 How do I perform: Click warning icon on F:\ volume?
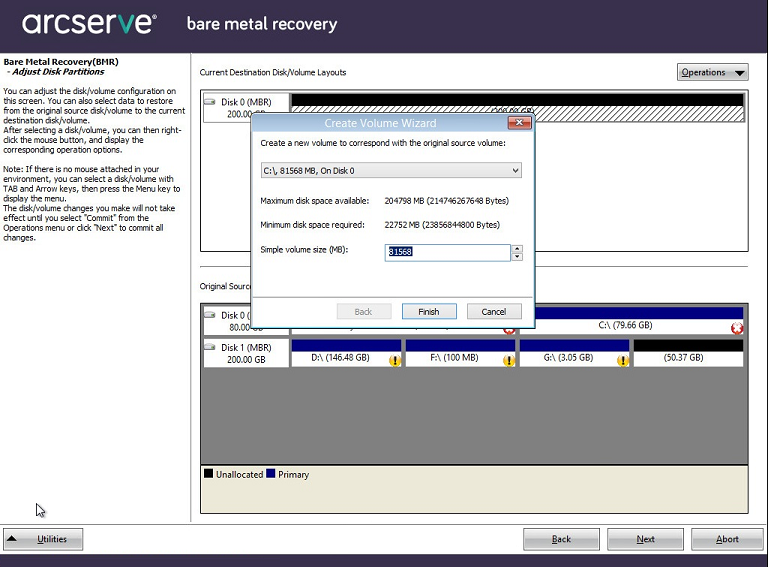[508, 361]
